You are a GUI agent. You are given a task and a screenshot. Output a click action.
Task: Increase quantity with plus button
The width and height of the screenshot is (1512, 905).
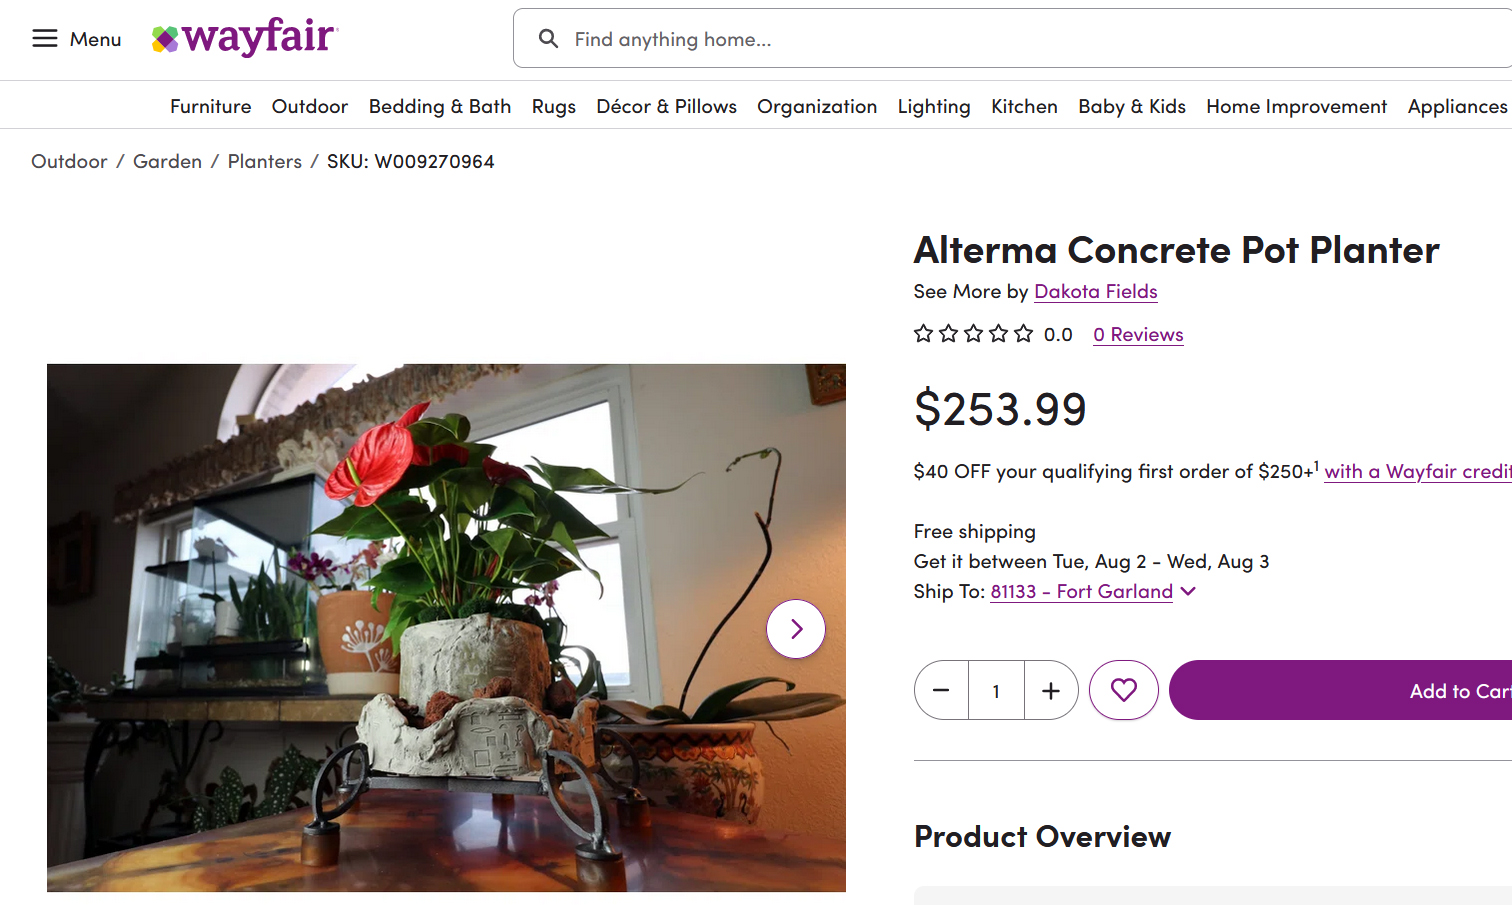point(1051,690)
